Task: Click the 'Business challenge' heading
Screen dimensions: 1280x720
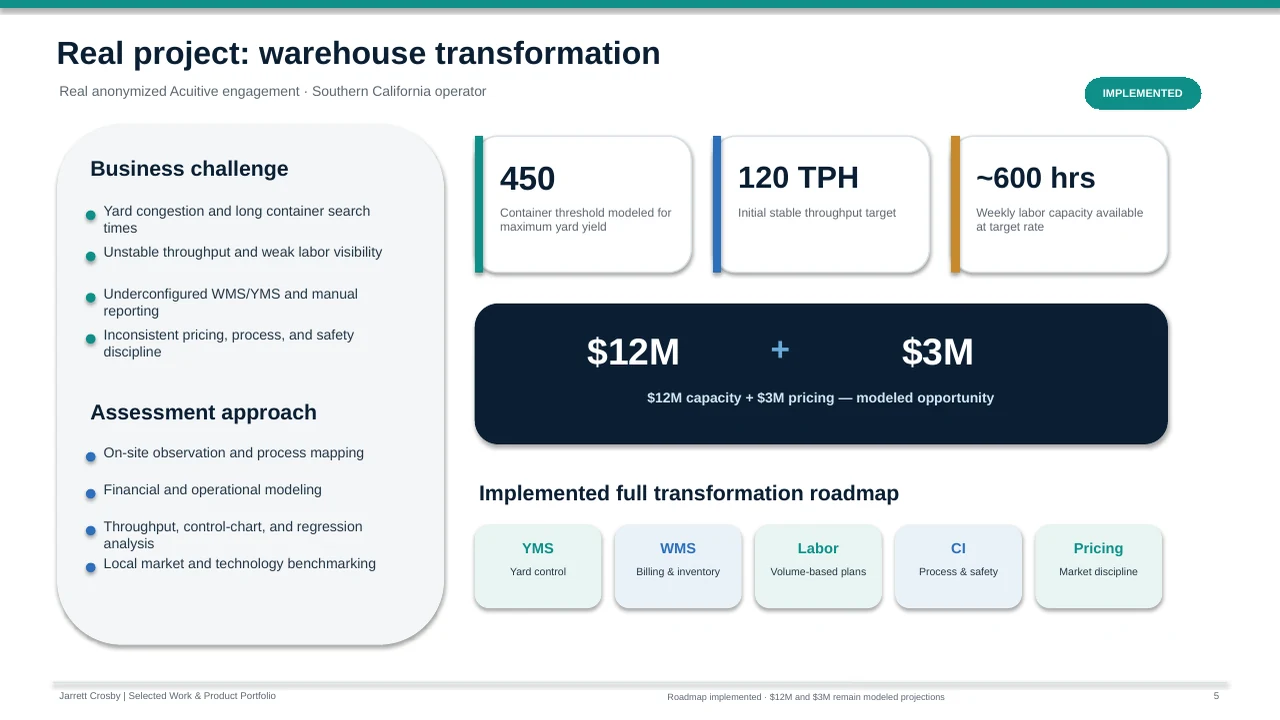Action: (x=189, y=169)
